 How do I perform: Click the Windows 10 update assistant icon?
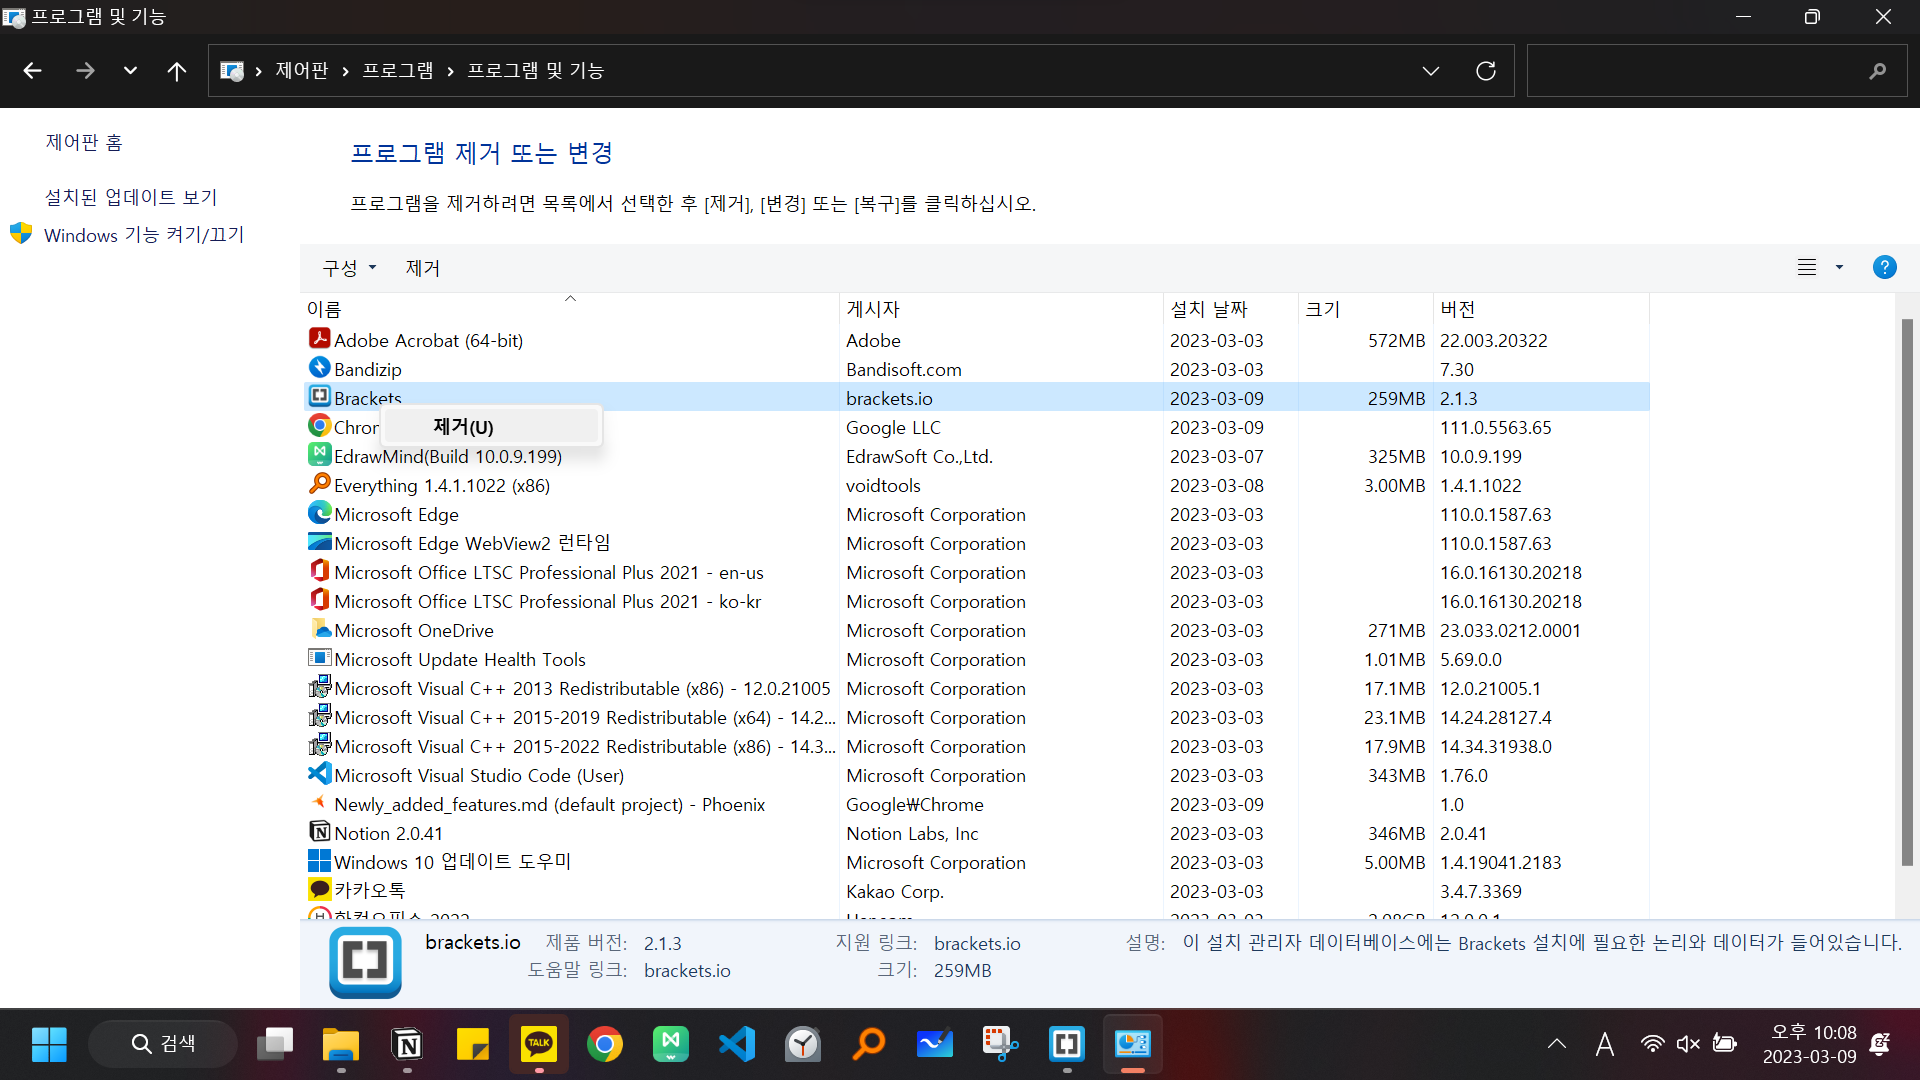319,861
